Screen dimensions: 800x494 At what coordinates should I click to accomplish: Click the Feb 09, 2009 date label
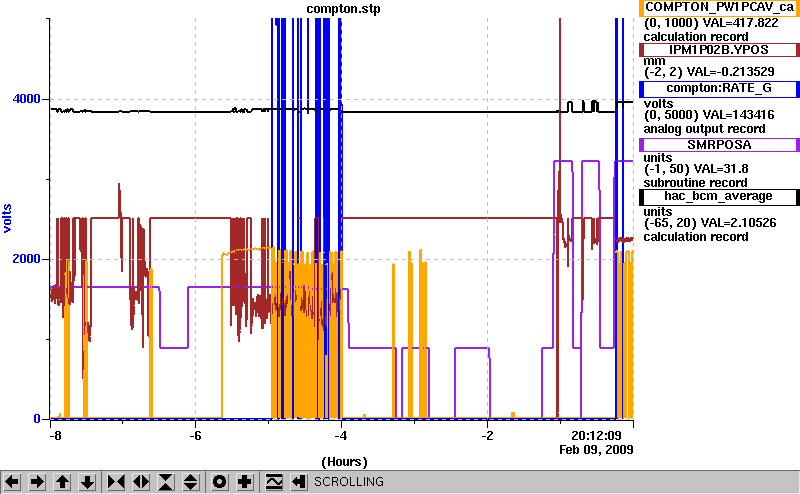596,450
